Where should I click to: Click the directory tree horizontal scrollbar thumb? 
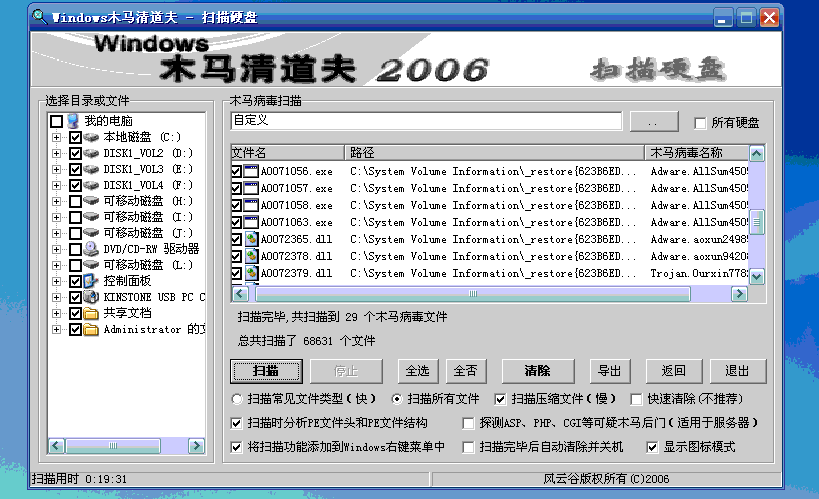113,446
